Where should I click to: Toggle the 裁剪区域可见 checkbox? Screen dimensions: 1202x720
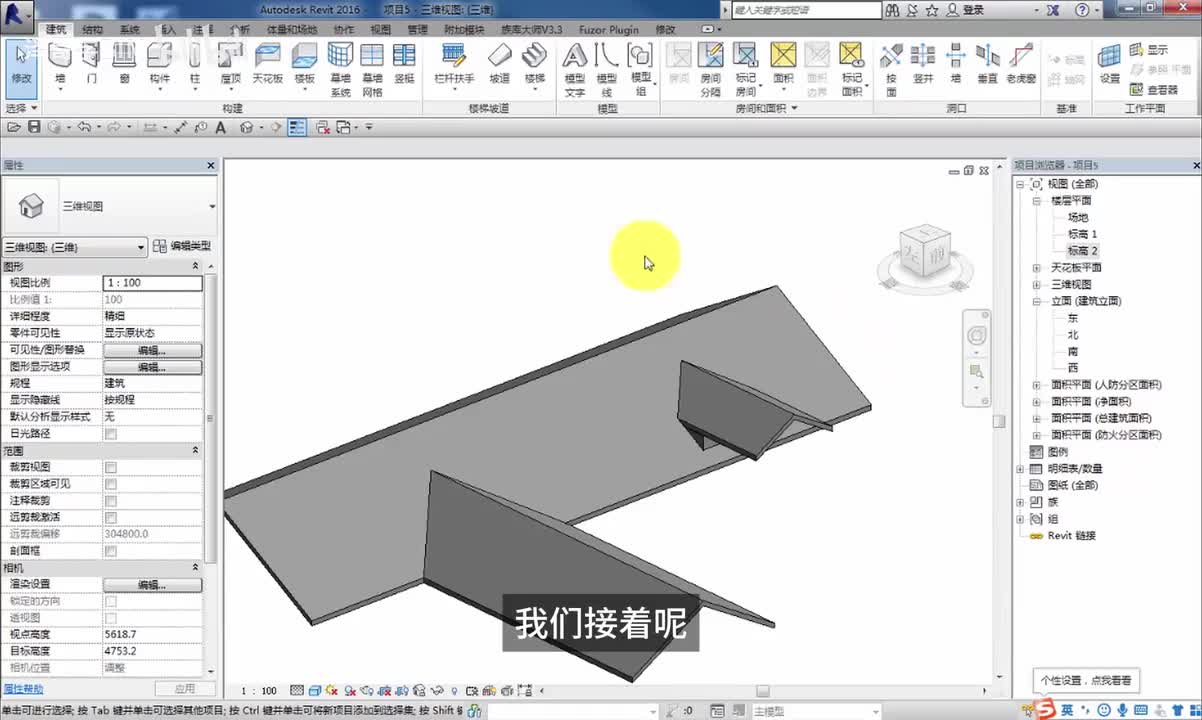[111, 484]
